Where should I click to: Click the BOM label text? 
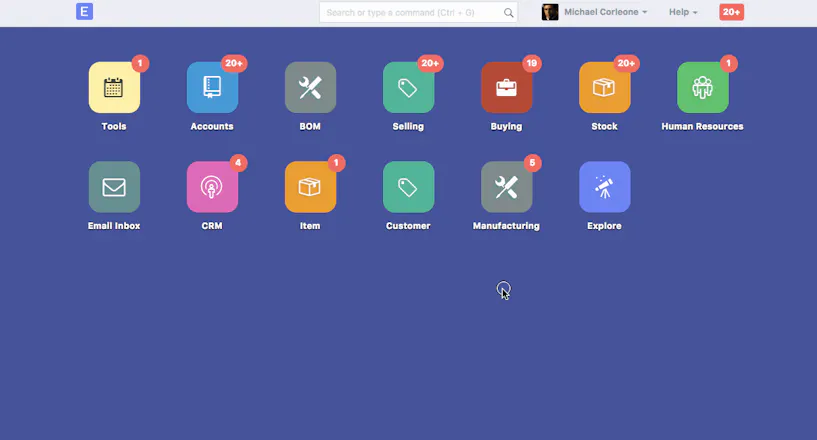pyautogui.click(x=310, y=126)
